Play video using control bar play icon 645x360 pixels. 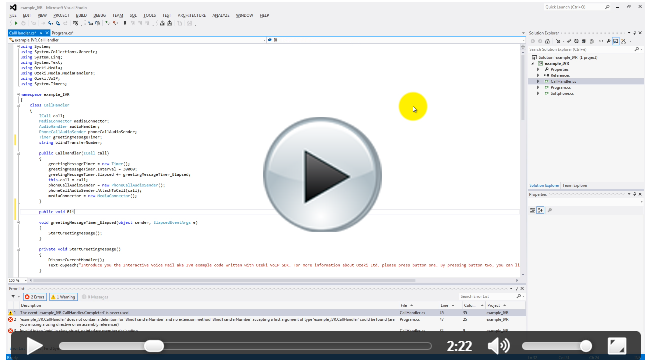(35, 346)
